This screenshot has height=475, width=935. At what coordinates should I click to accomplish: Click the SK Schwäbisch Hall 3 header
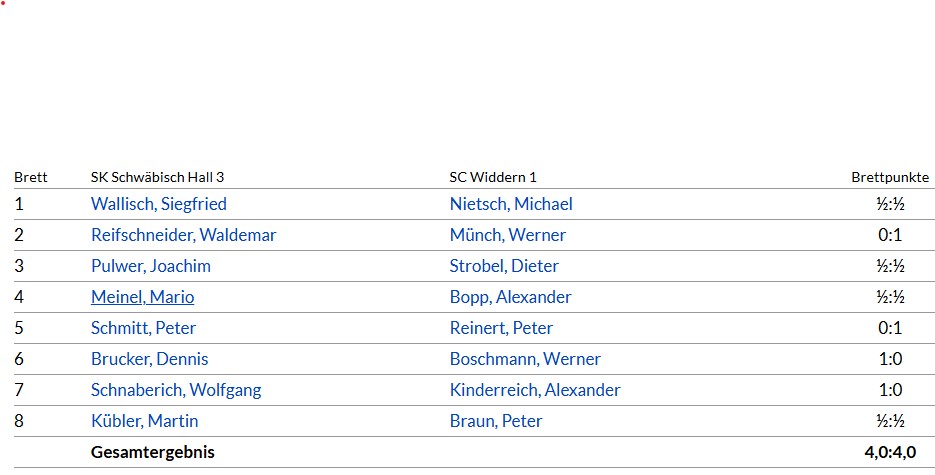coord(157,178)
